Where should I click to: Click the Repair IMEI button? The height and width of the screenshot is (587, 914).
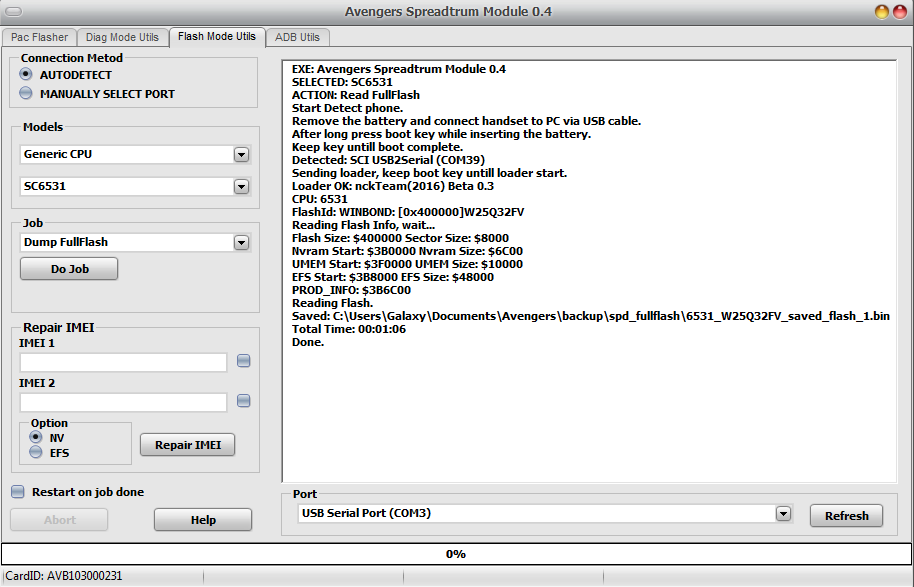(x=188, y=445)
